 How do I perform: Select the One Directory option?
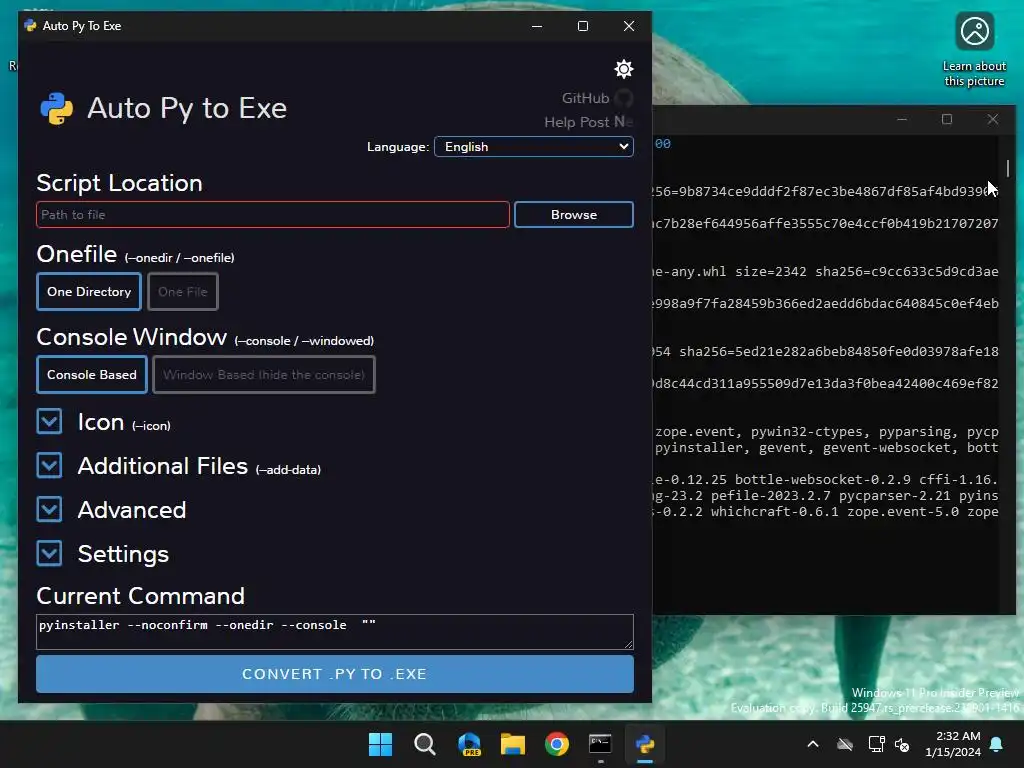(x=89, y=291)
